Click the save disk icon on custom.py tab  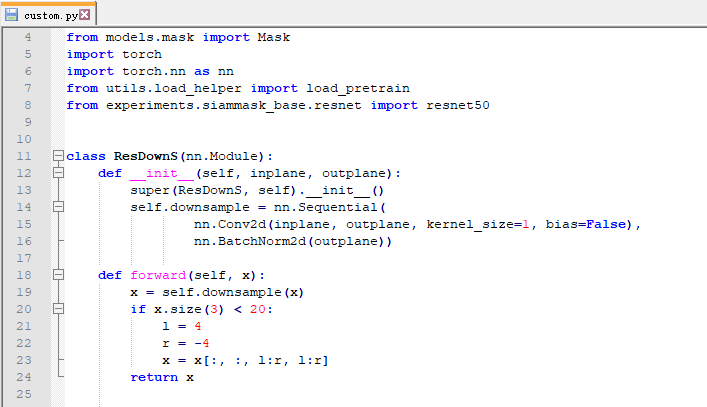pyautogui.click(x=11, y=15)
